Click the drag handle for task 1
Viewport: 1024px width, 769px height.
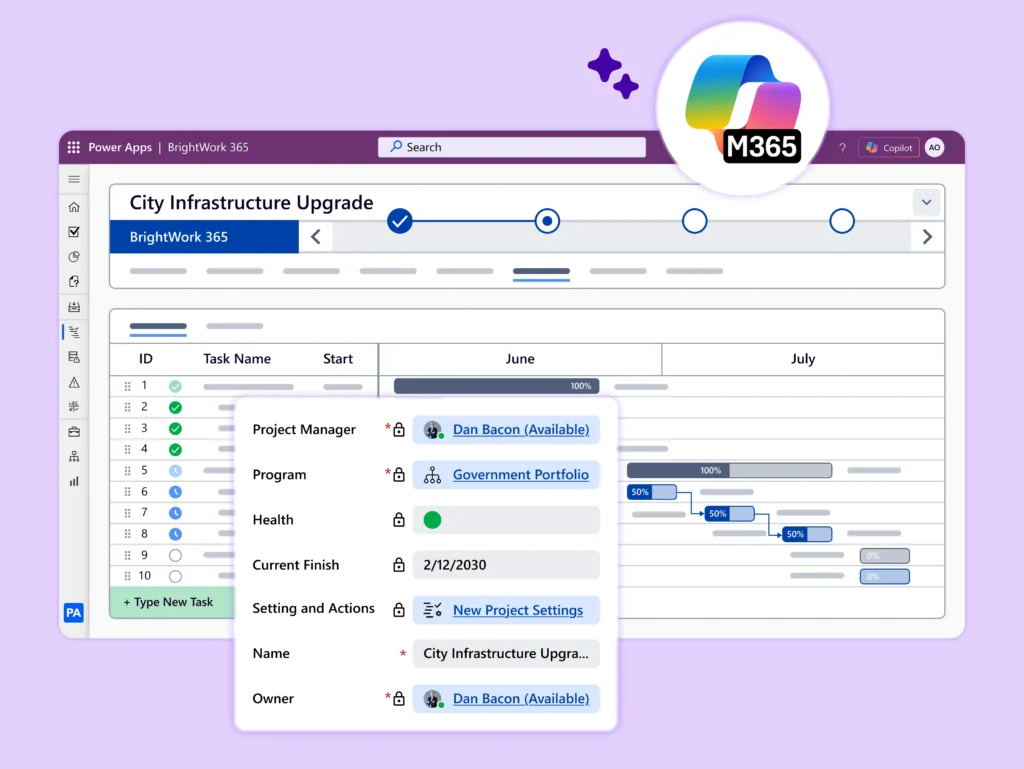pyautogui.click(x=127, y=386)
